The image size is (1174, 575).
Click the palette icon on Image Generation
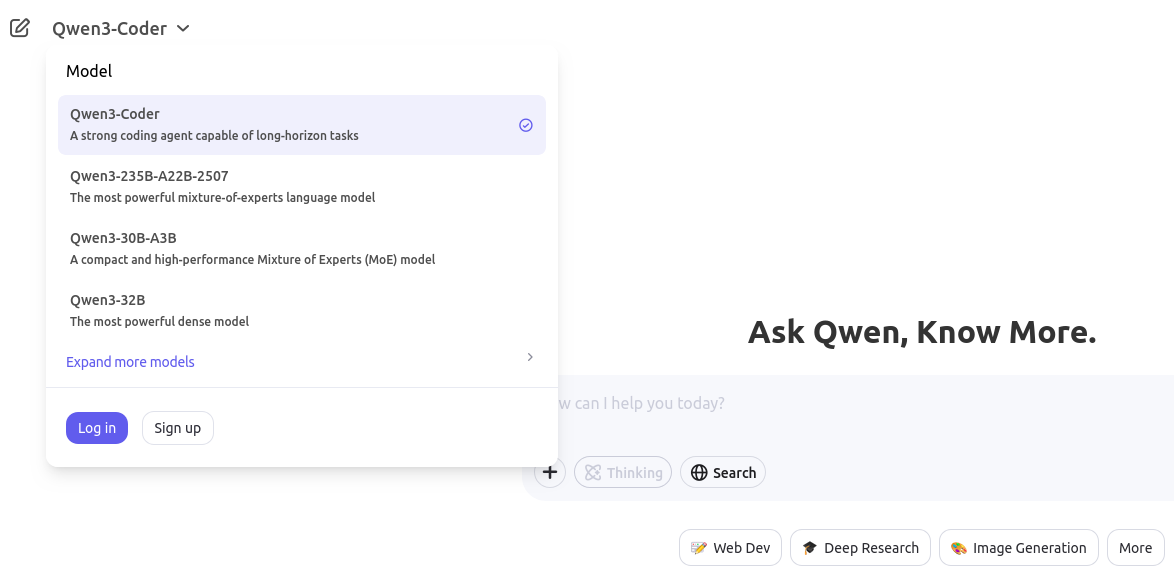coord(958,548)
